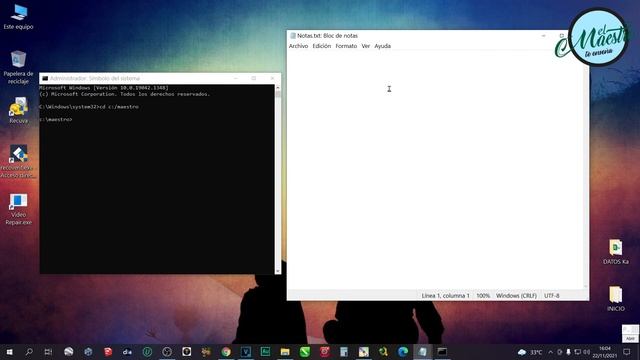Select the Recuva desktop shortcut
Image resolution: width=640 pixels, height=360 pixels.
coord(18,110)
